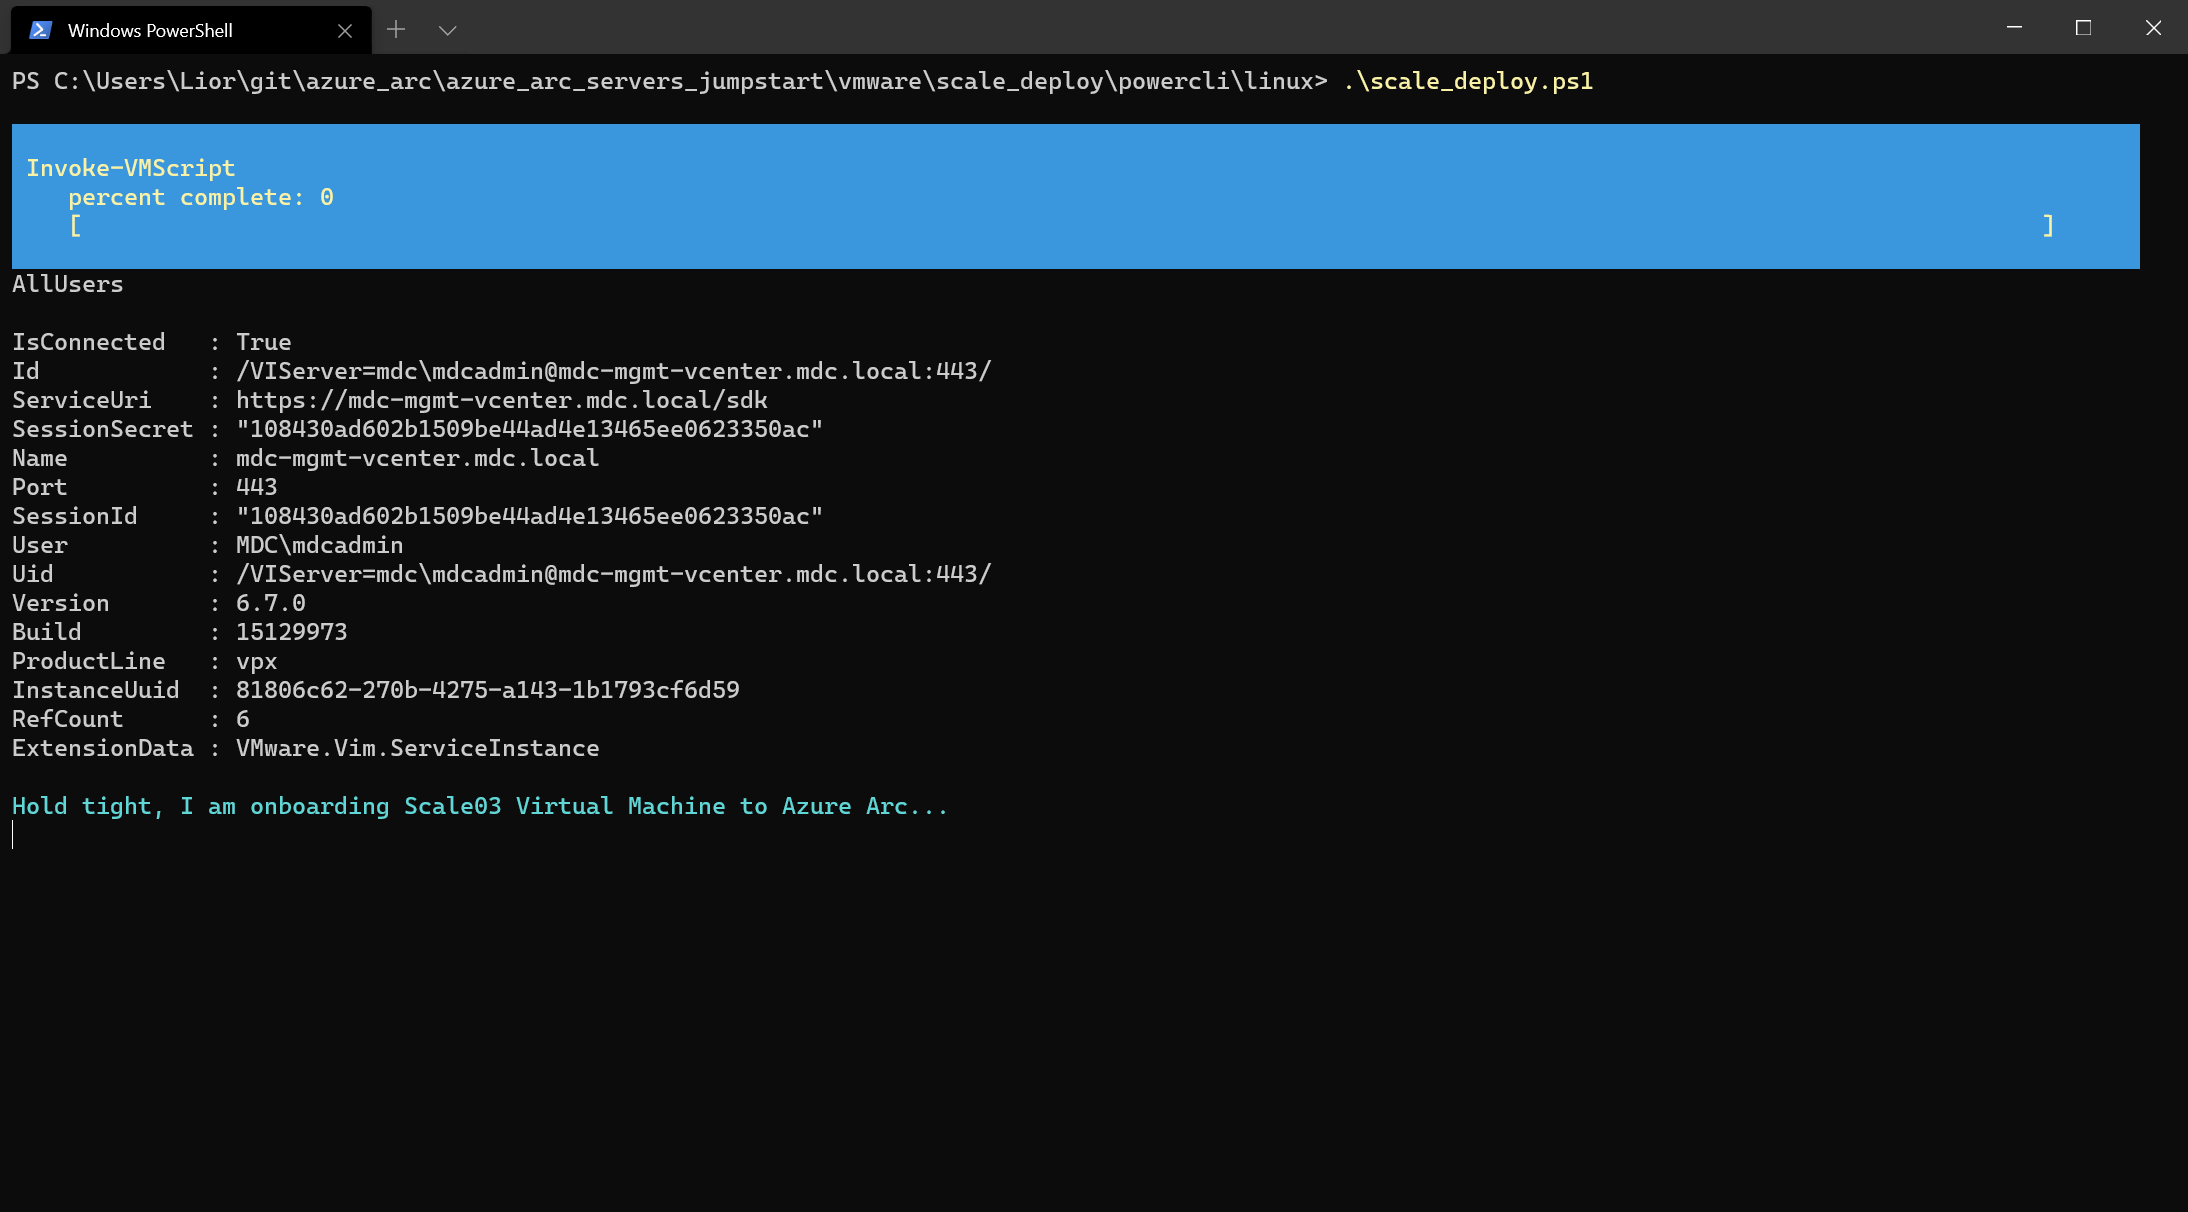Screen dimensions: 2188x1212
Task: Click the Id line's /VIServer path value
Action: [x=614, y=371]
